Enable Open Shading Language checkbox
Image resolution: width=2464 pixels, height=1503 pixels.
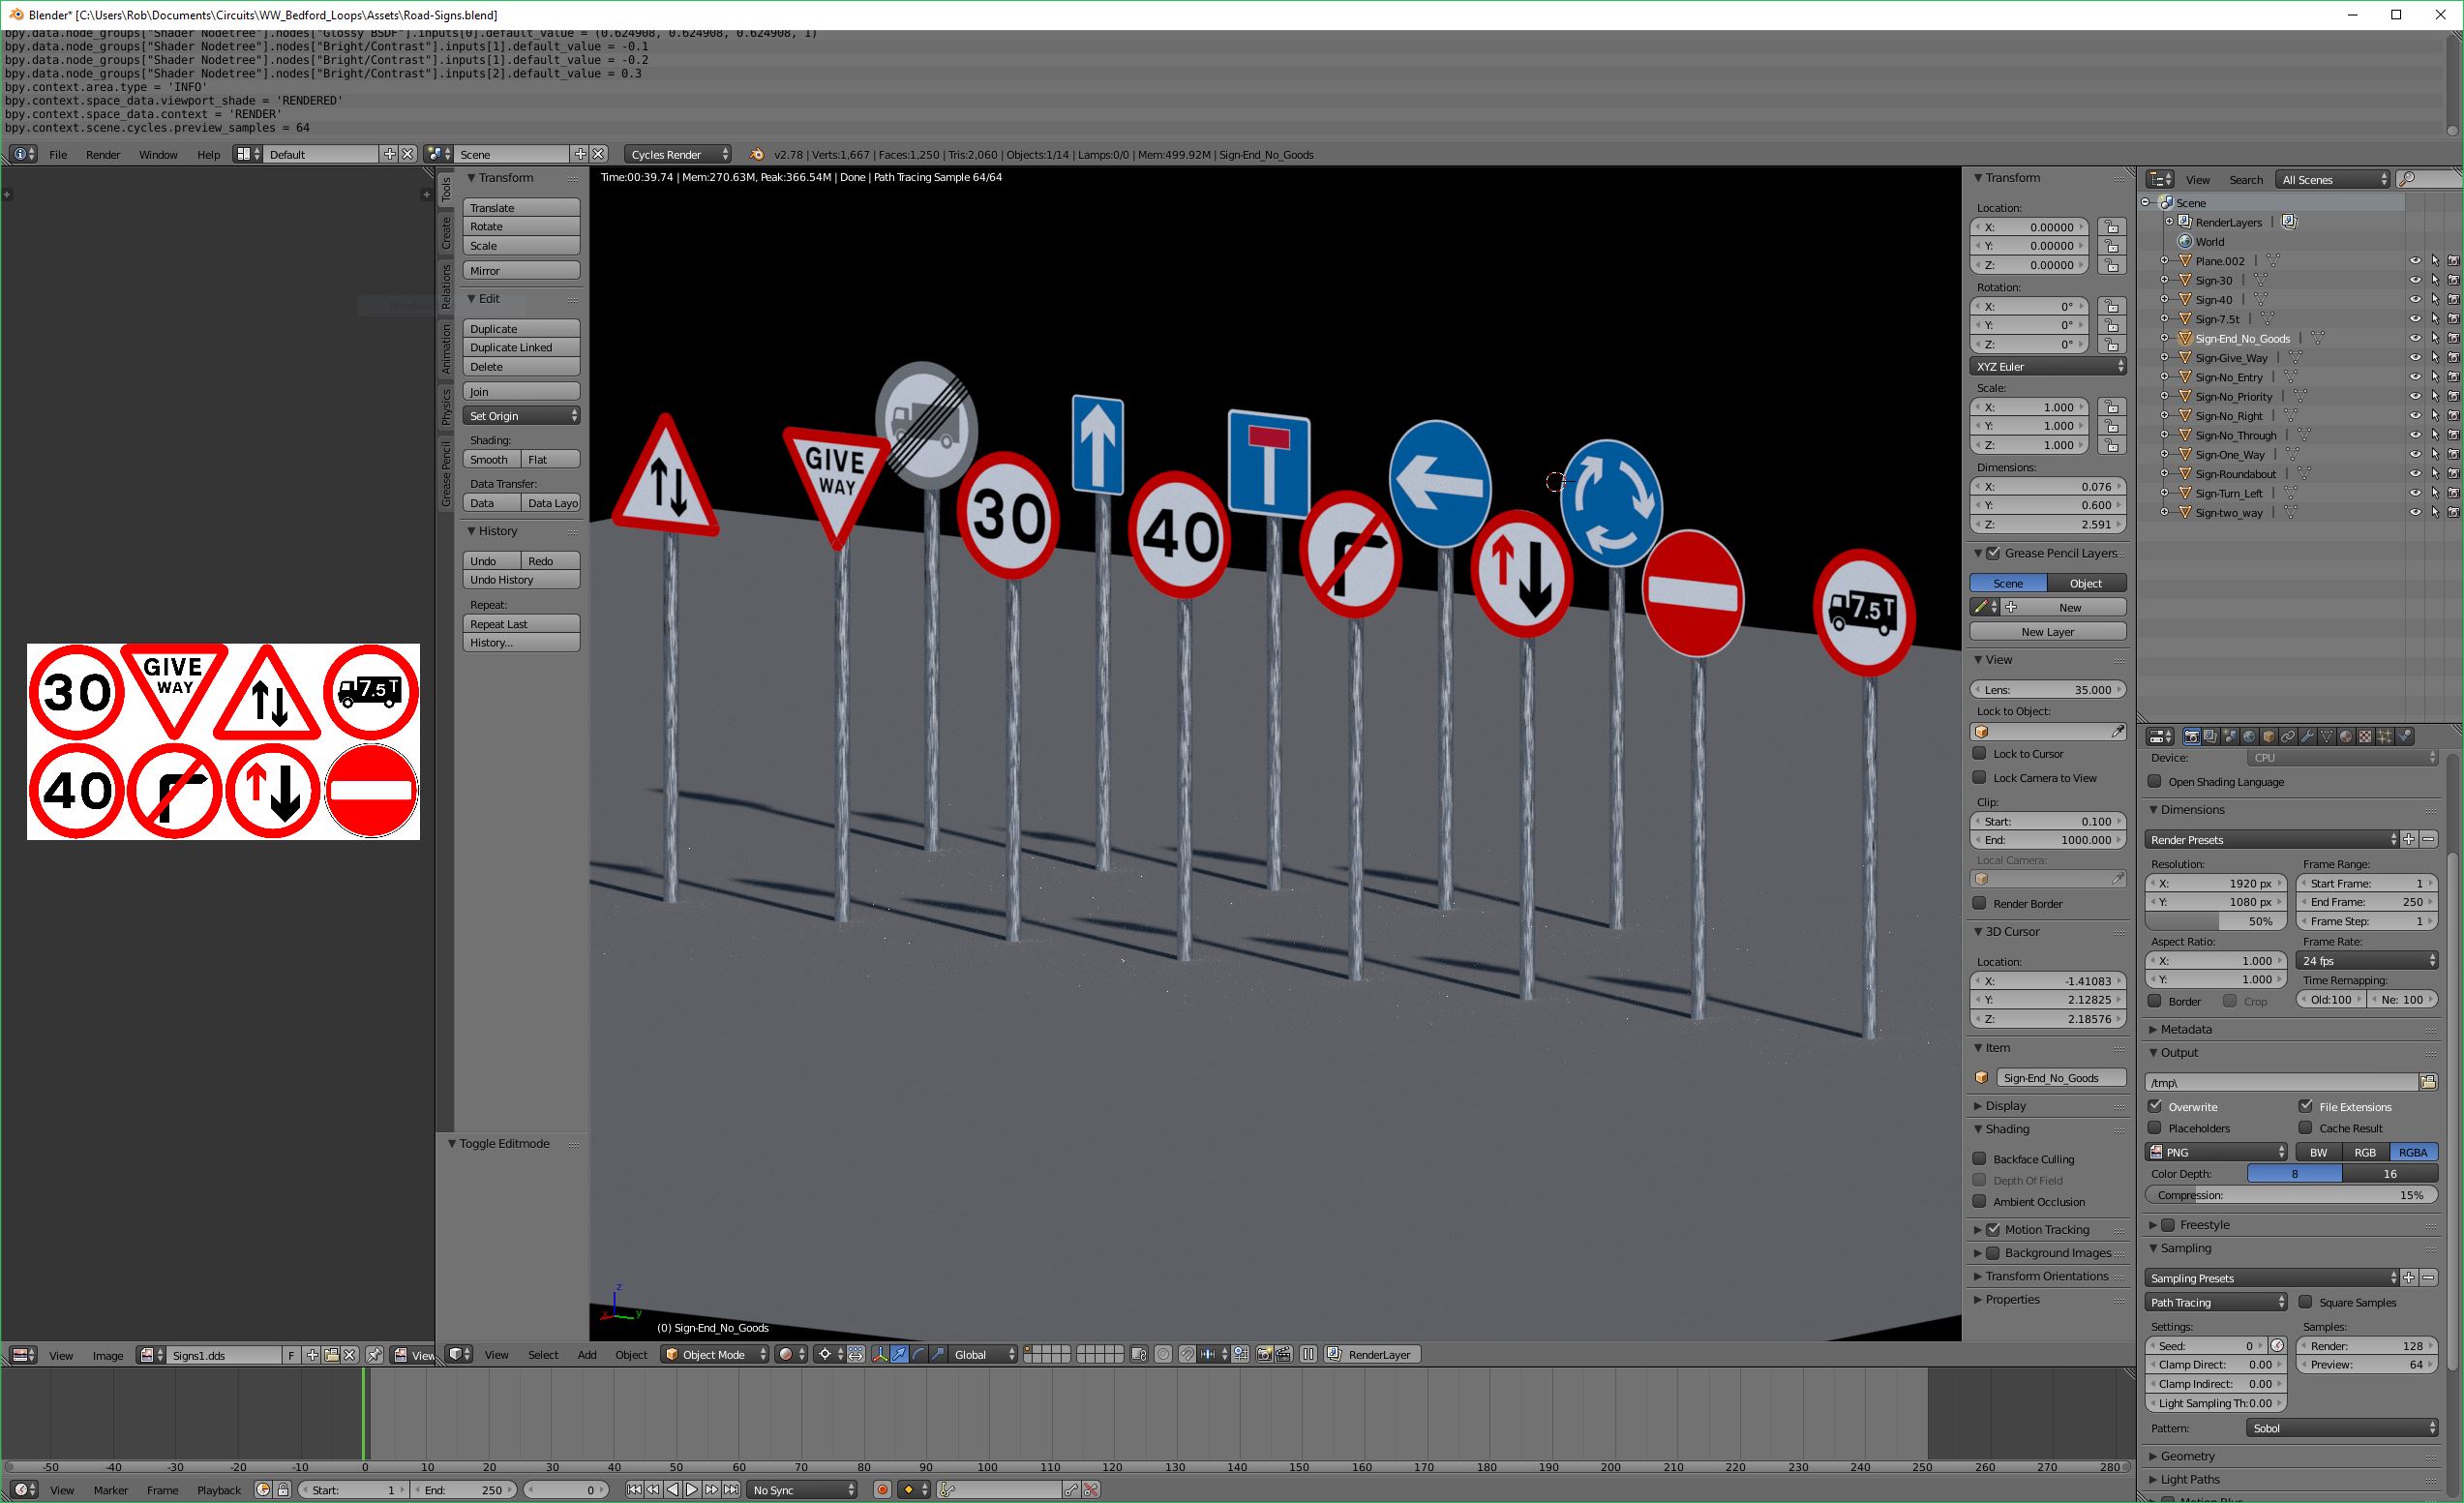click(x=2155, y=781)
